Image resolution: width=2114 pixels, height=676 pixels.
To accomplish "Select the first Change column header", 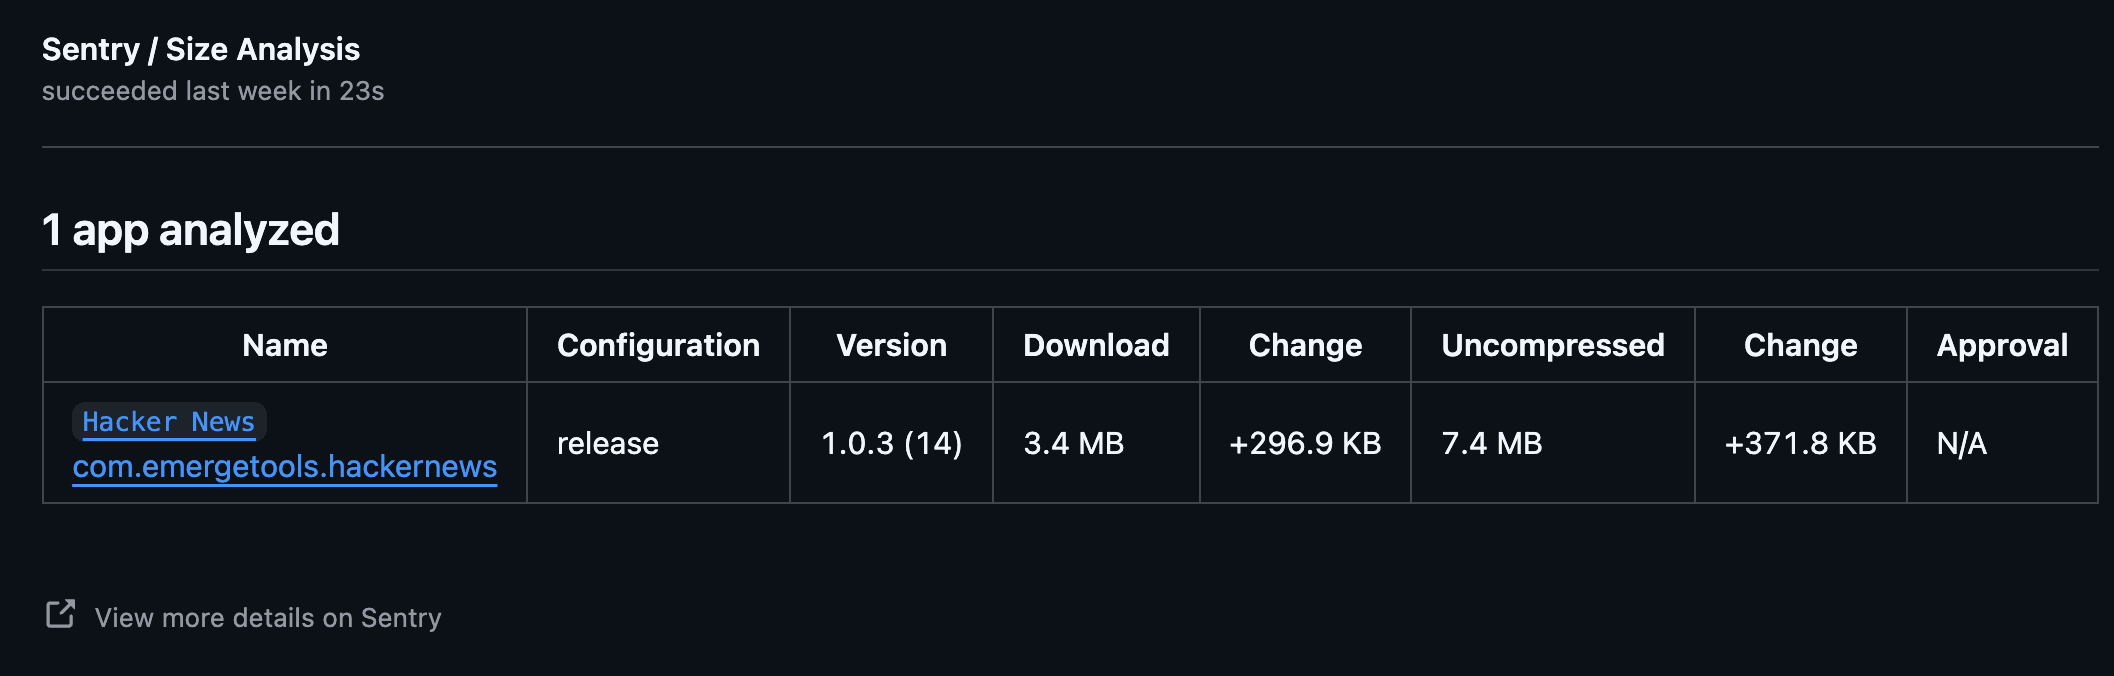I will coord(1304,344).
